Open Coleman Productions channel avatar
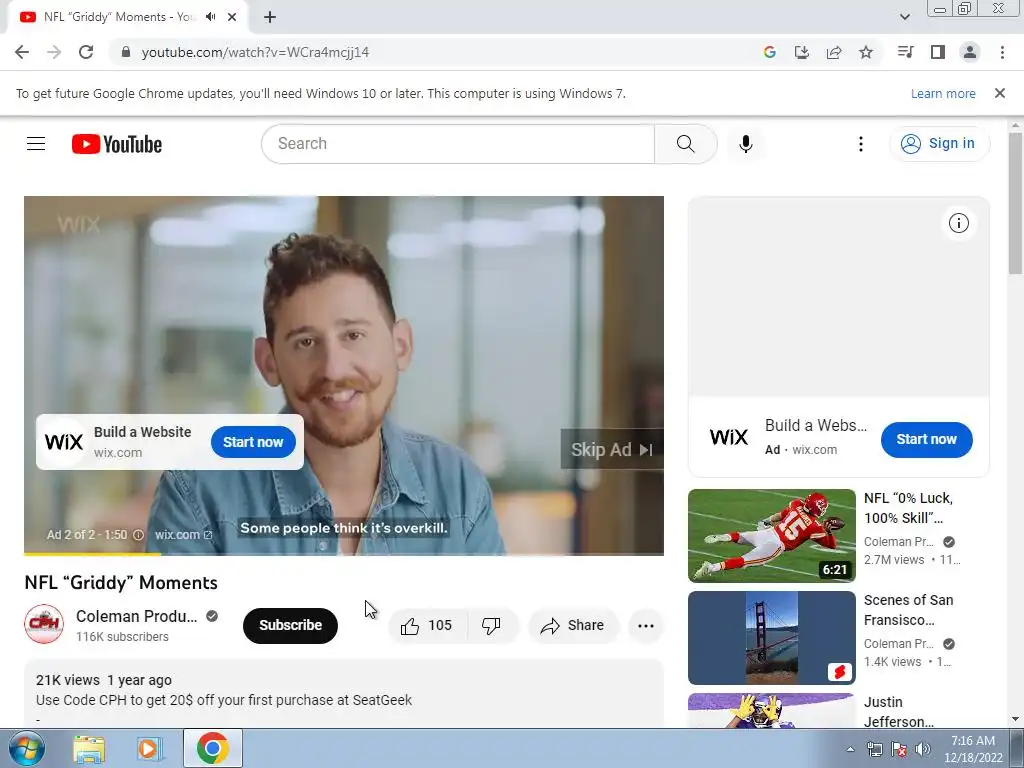Screen dimensions: 1024x768 [x=44, y=624]
